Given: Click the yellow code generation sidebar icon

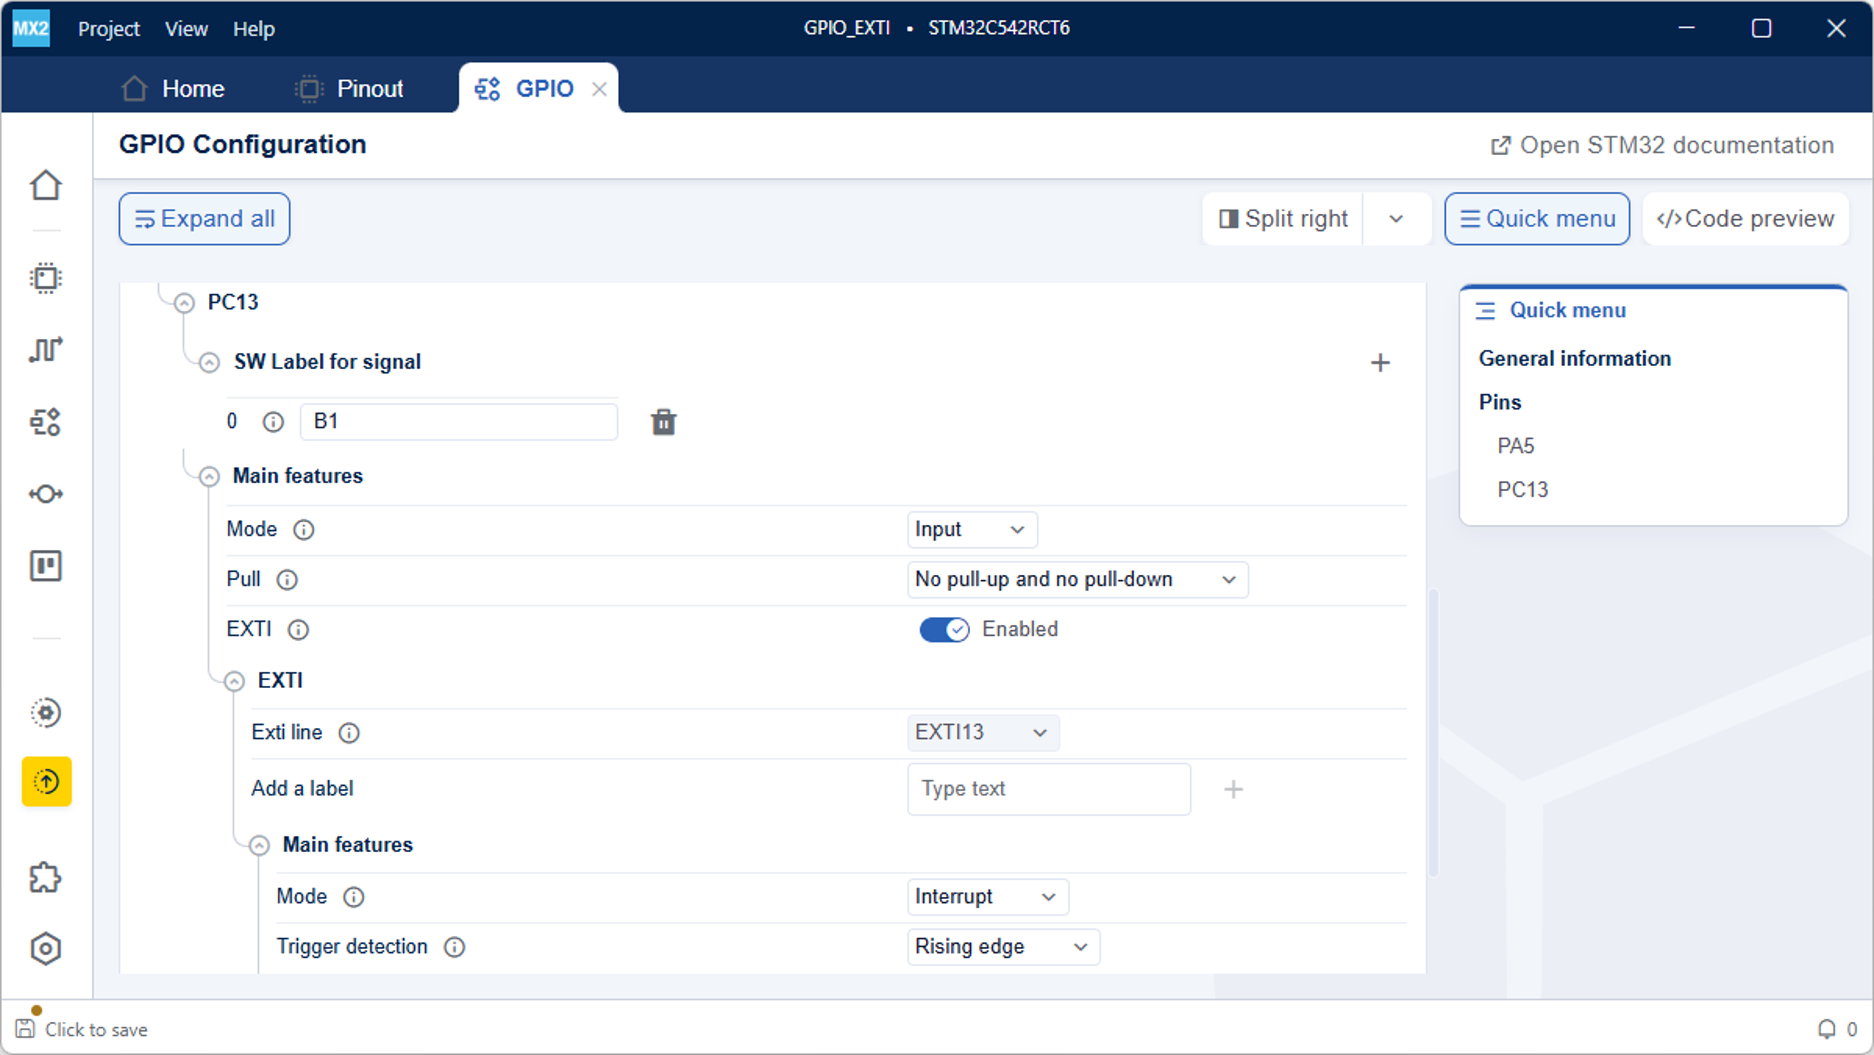Looking at the screenshot, I should point(46,781).
